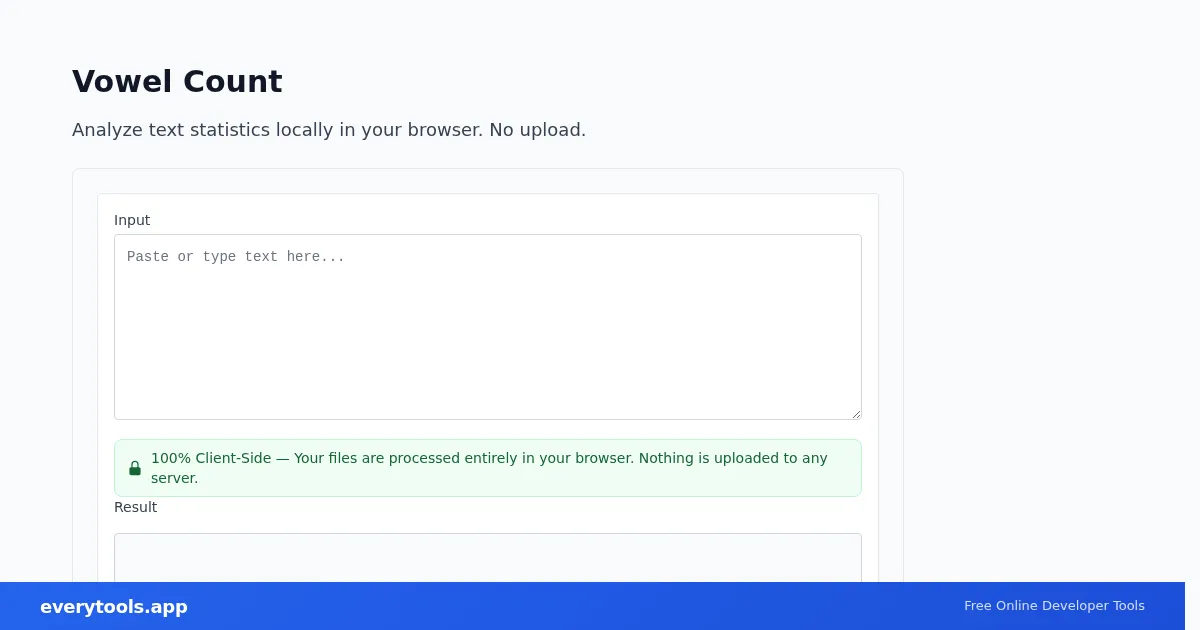Click the 'Paste or type text here...' placeholder
The image size is (1200, 630).
pyautogui.click(x=236, y=257)
